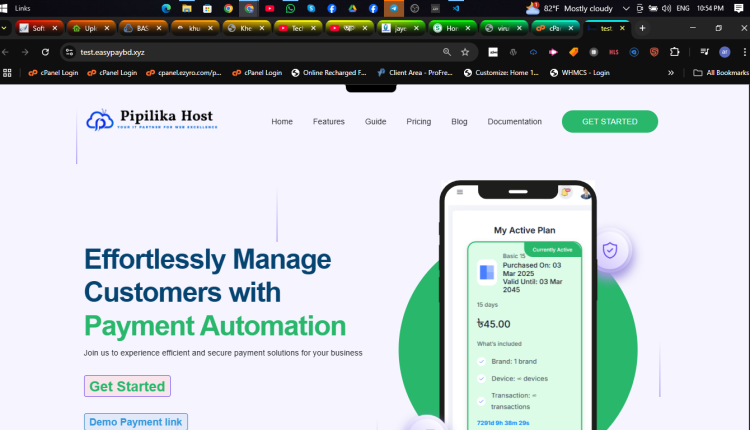The image size is (750, 430).
Task: Open the weather widget showing Mostly cloudy
Action: pyautogui.click(x=569, y=8)
